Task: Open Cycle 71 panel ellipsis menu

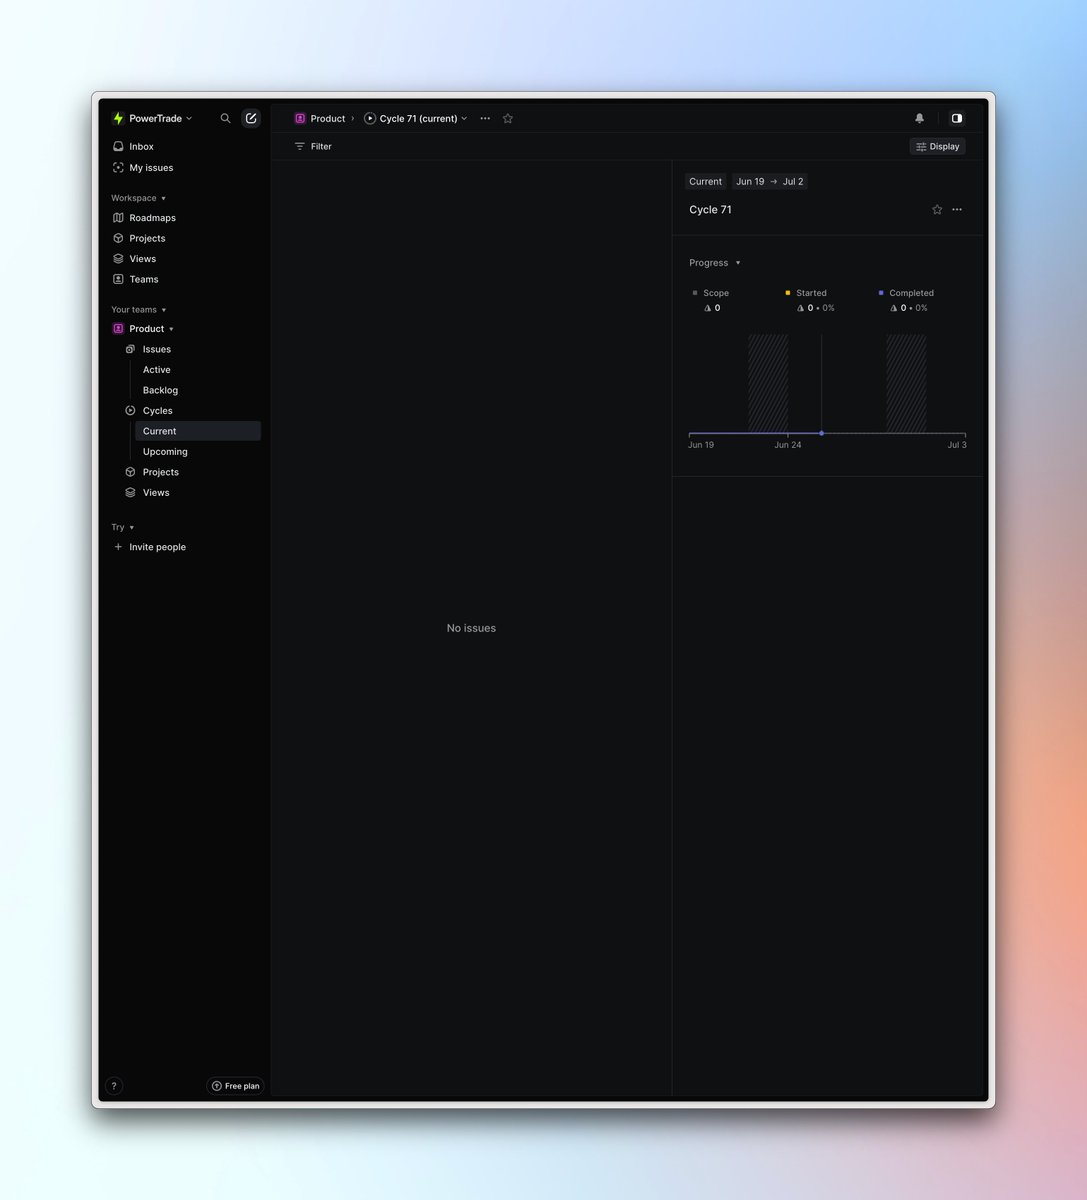Action: click(957, 210)
